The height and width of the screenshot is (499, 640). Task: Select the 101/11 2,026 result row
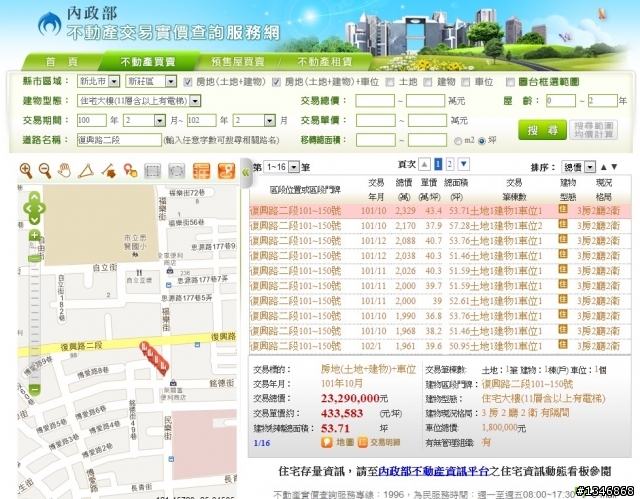[x=440, y=271]
